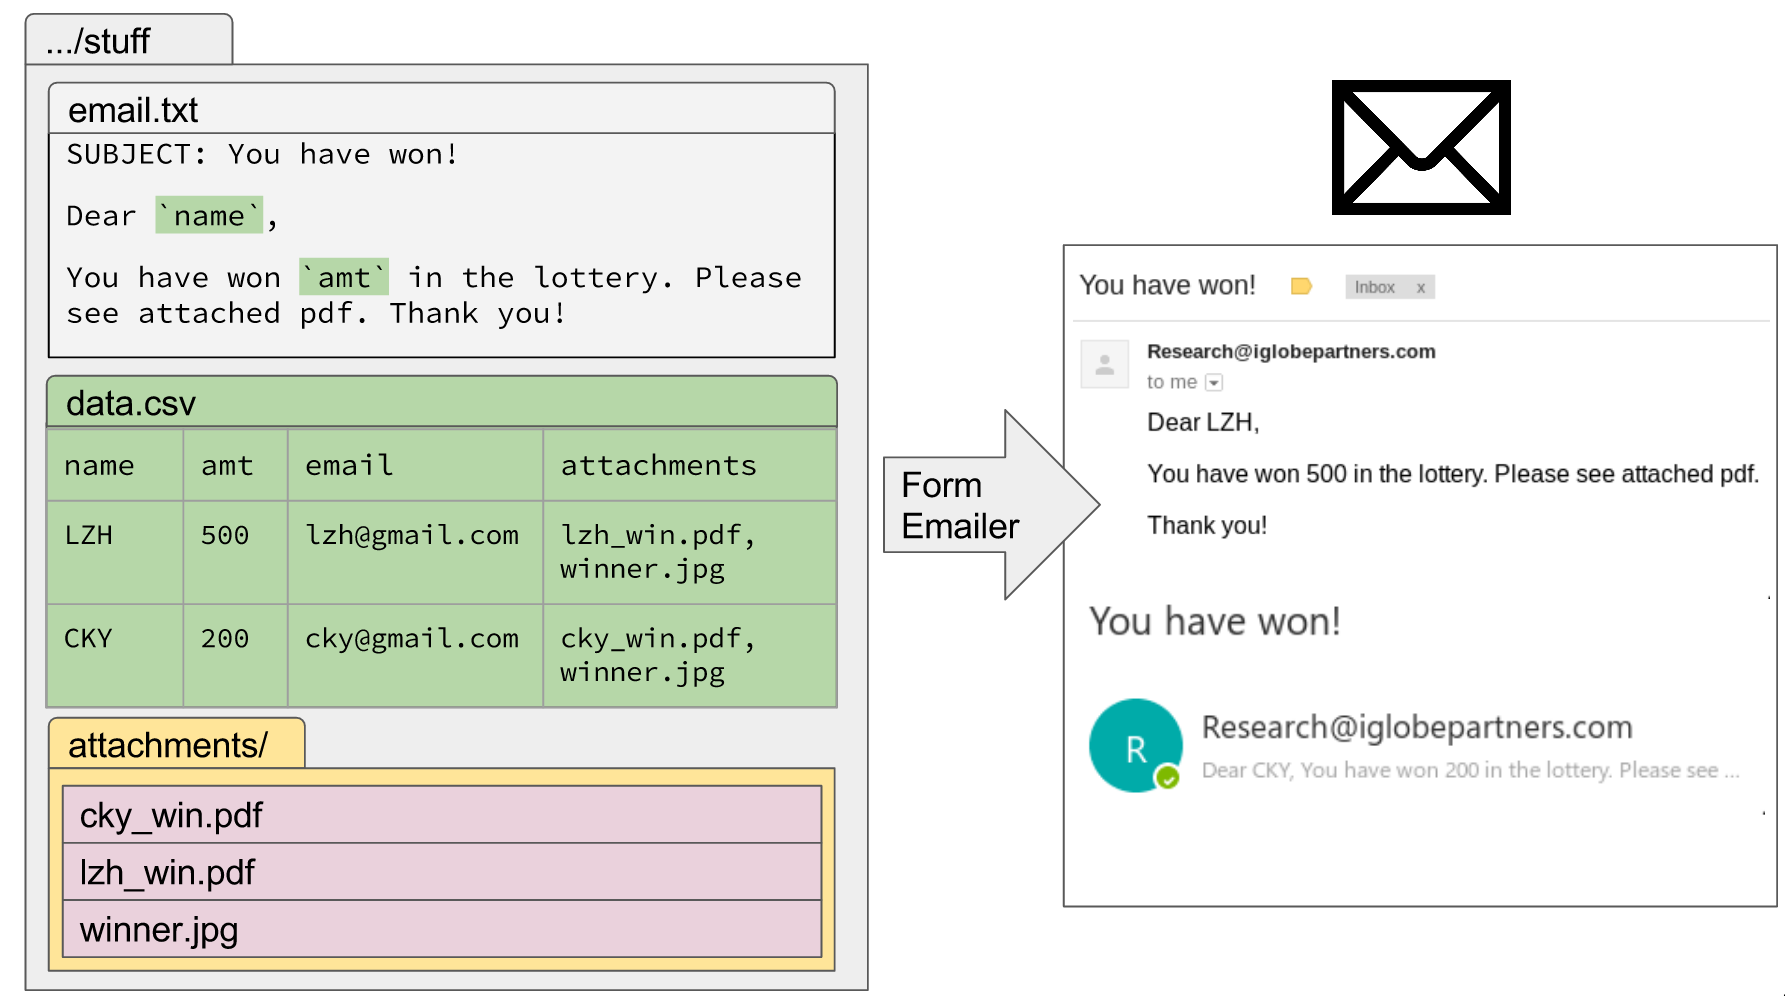Viewport: 1785px width, 996px height.
Task: Select the lzh@gmail.com cell
Action: click(415, 552)
